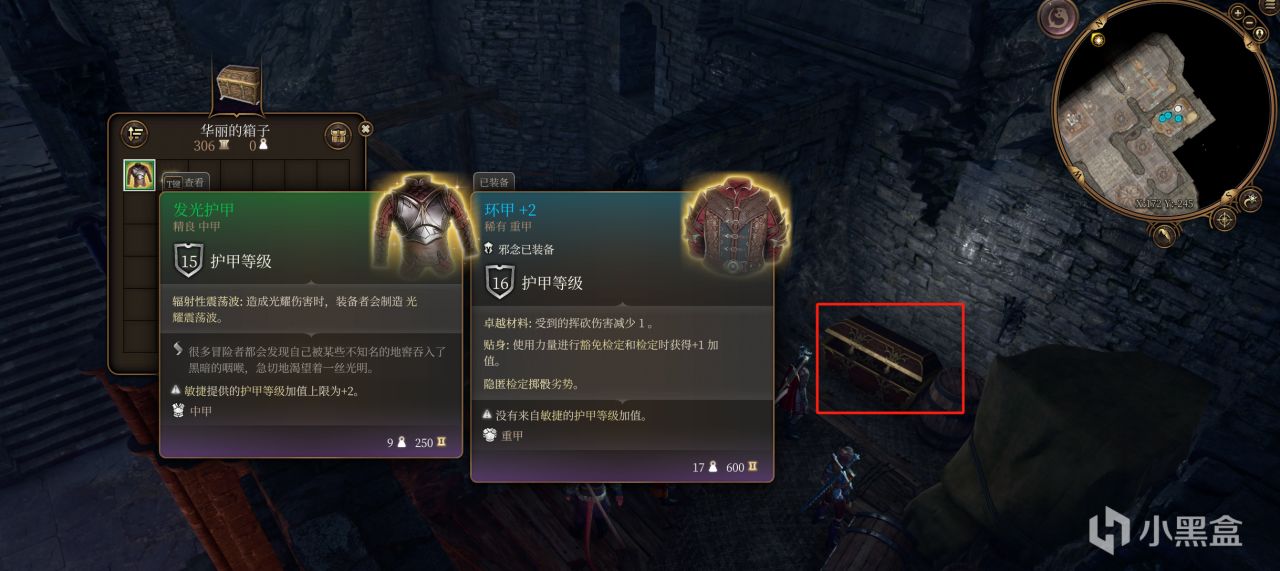Click the 已装备 equipped tab label
This screenshot has height=571, width=1280.
pos(494,182)
